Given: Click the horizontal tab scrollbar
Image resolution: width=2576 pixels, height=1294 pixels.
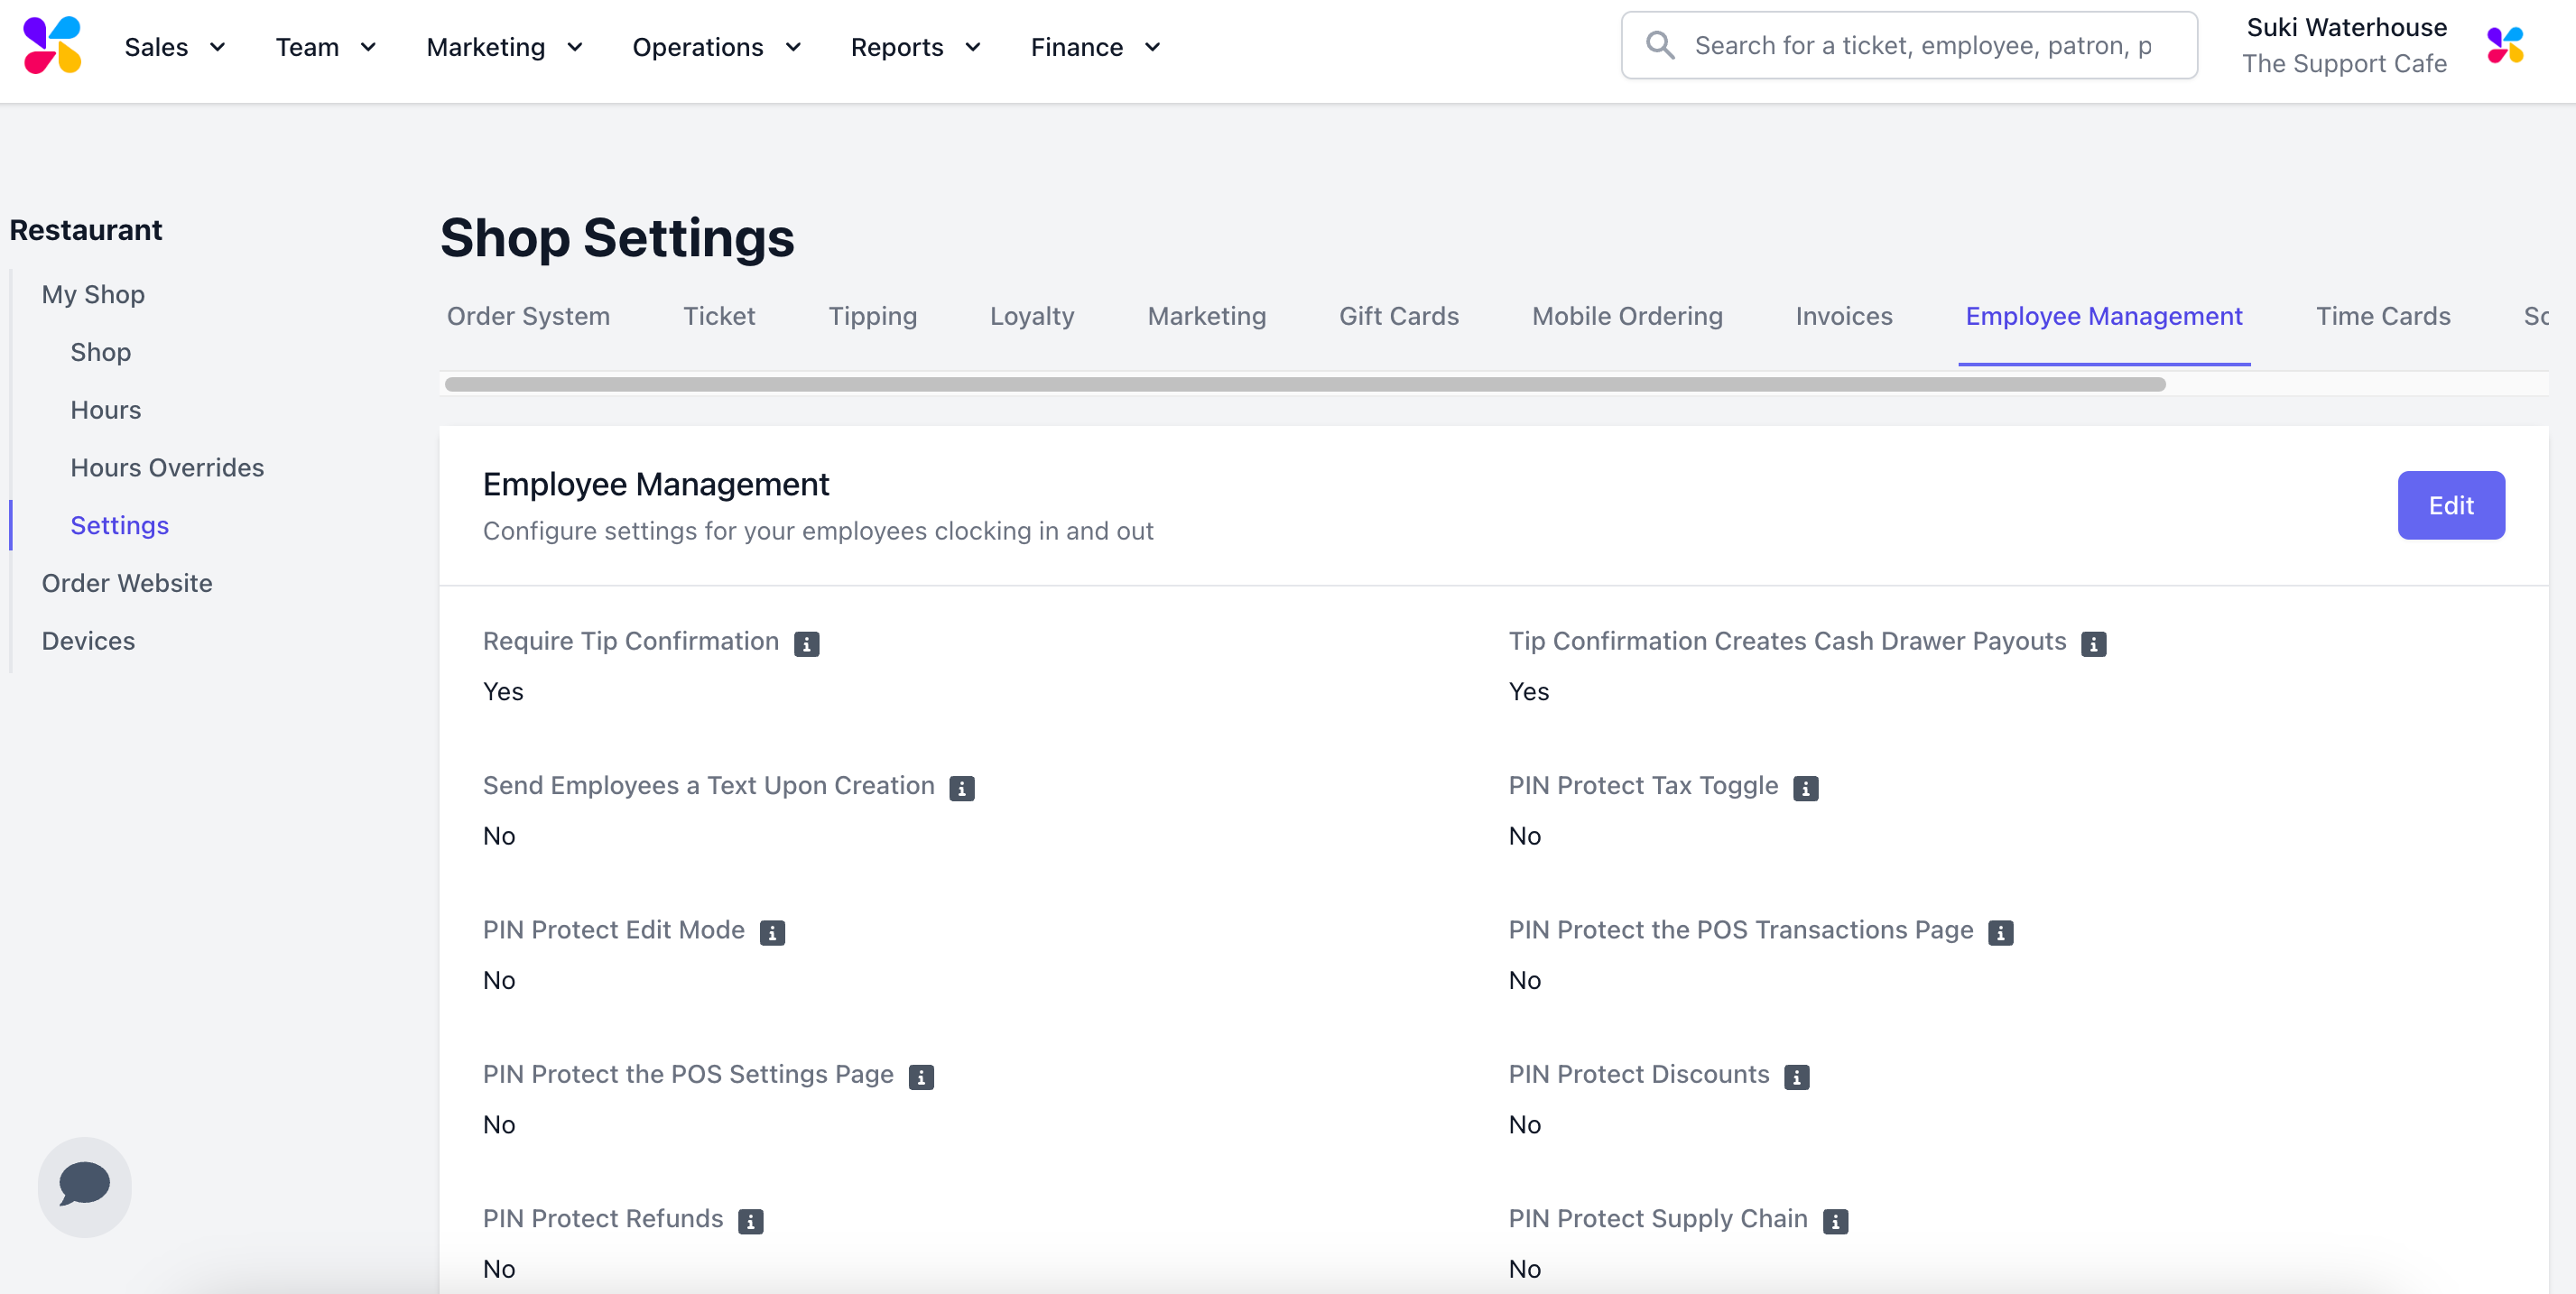Looking at the screenshot, I should (x=1304, y=384).
